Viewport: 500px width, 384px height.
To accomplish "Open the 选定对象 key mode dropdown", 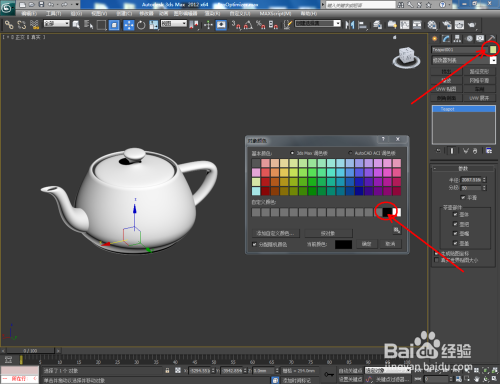I will click(x=388, y=370).
